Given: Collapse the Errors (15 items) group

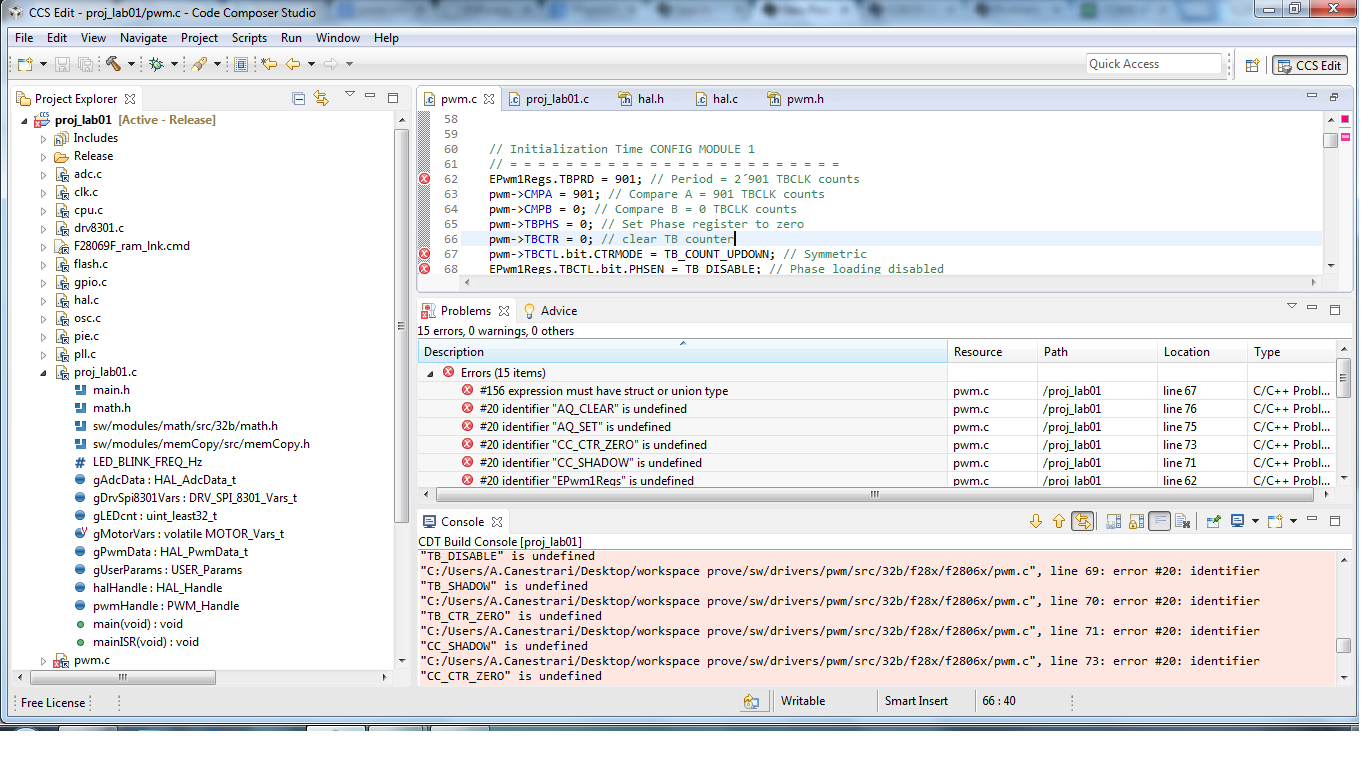Looking at the screenshot, I should [431, 373].
